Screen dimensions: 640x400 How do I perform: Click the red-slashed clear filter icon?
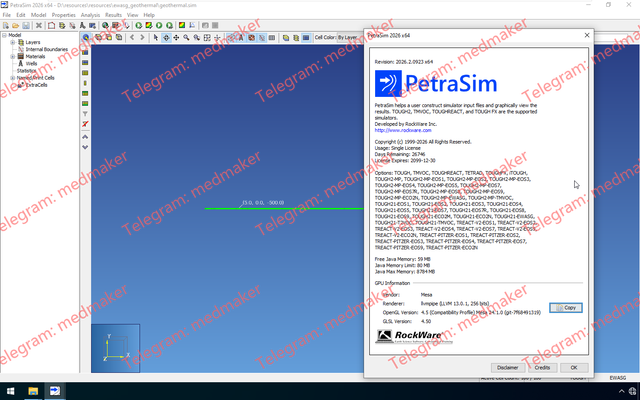tap(85, 124)
